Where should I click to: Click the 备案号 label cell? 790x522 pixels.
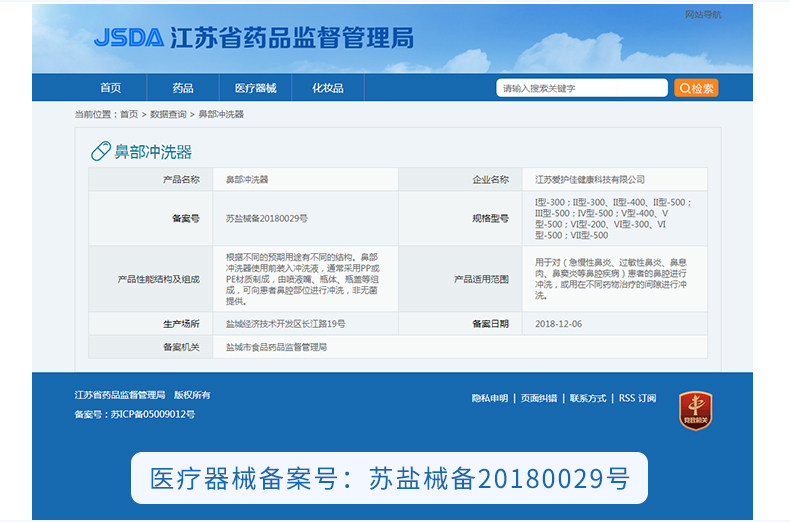(151, 218)
